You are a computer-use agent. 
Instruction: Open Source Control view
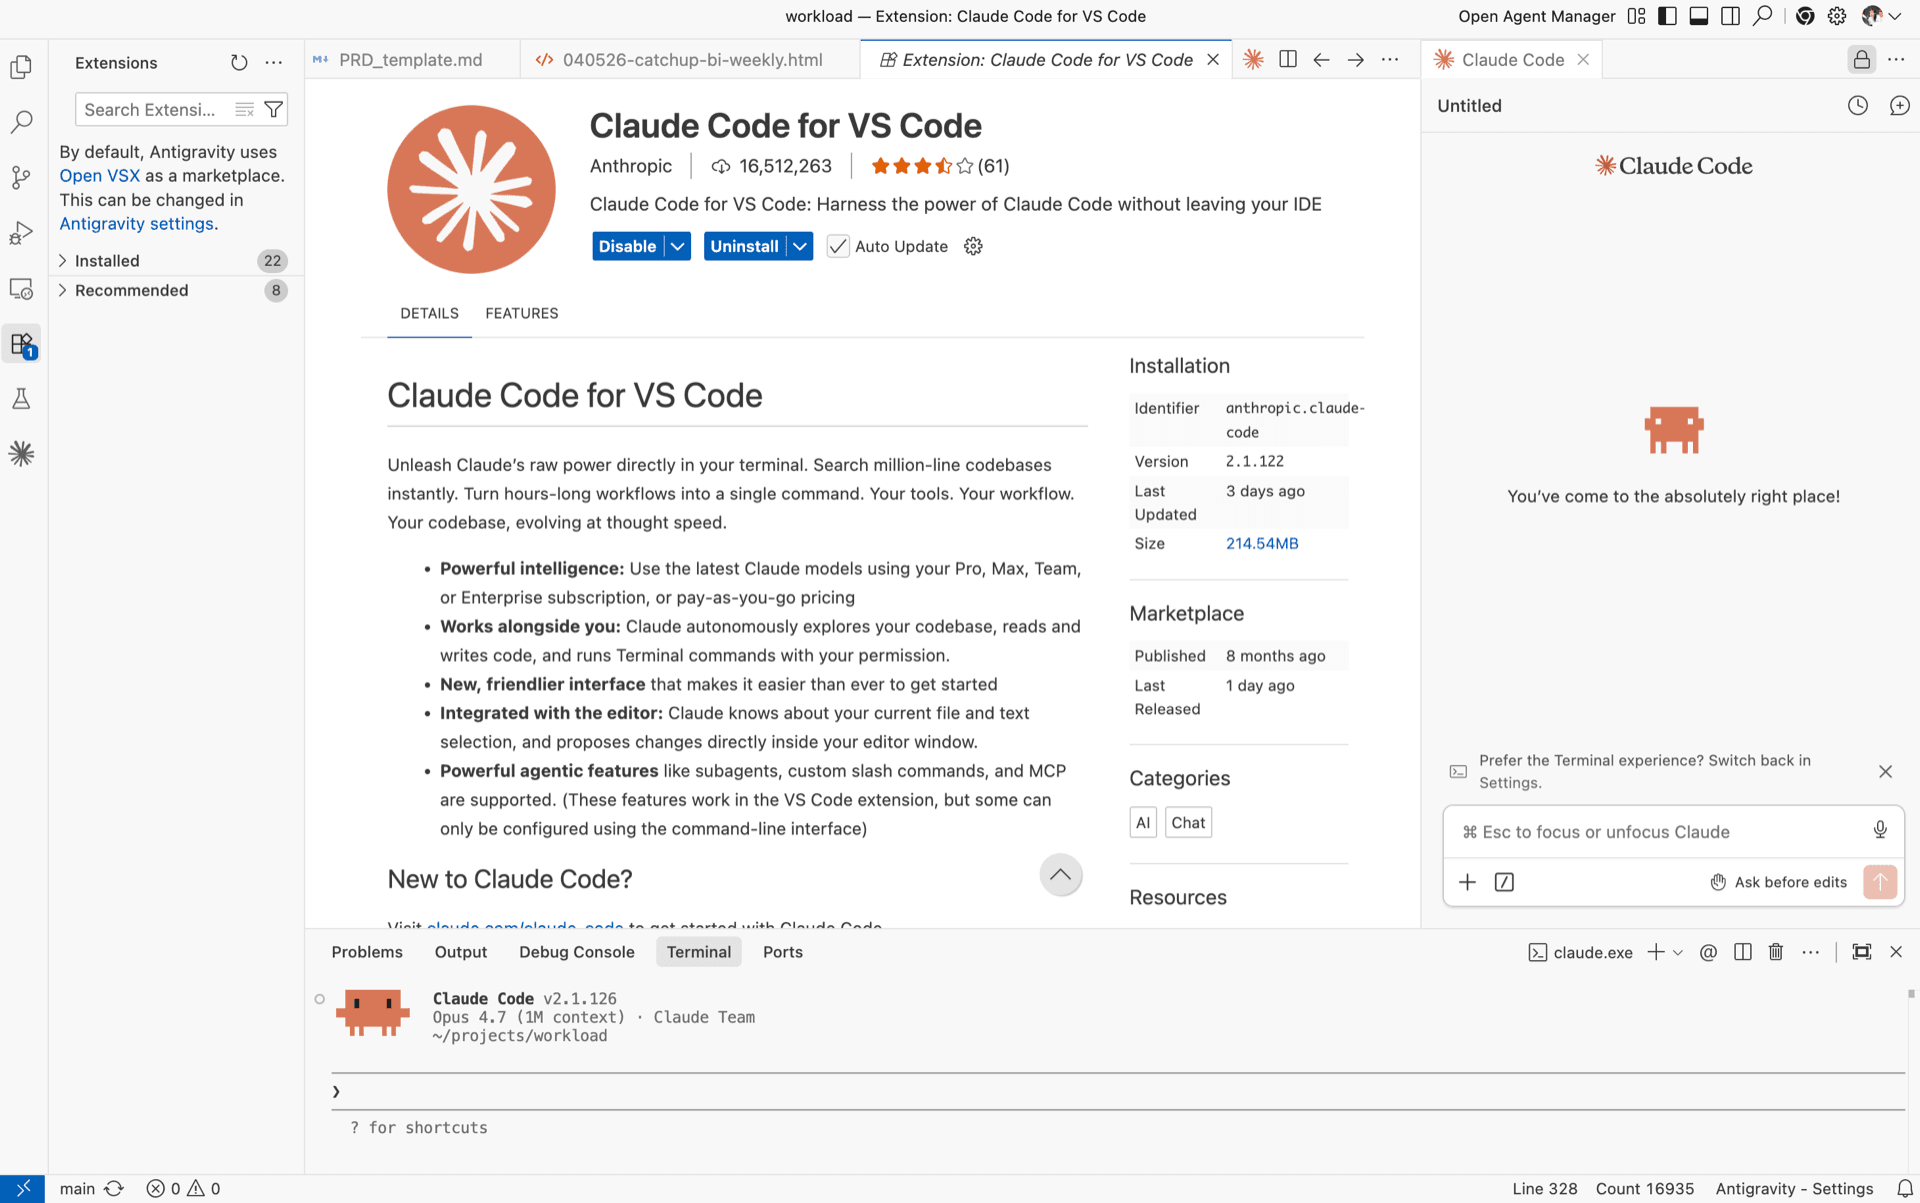point(21,177)
